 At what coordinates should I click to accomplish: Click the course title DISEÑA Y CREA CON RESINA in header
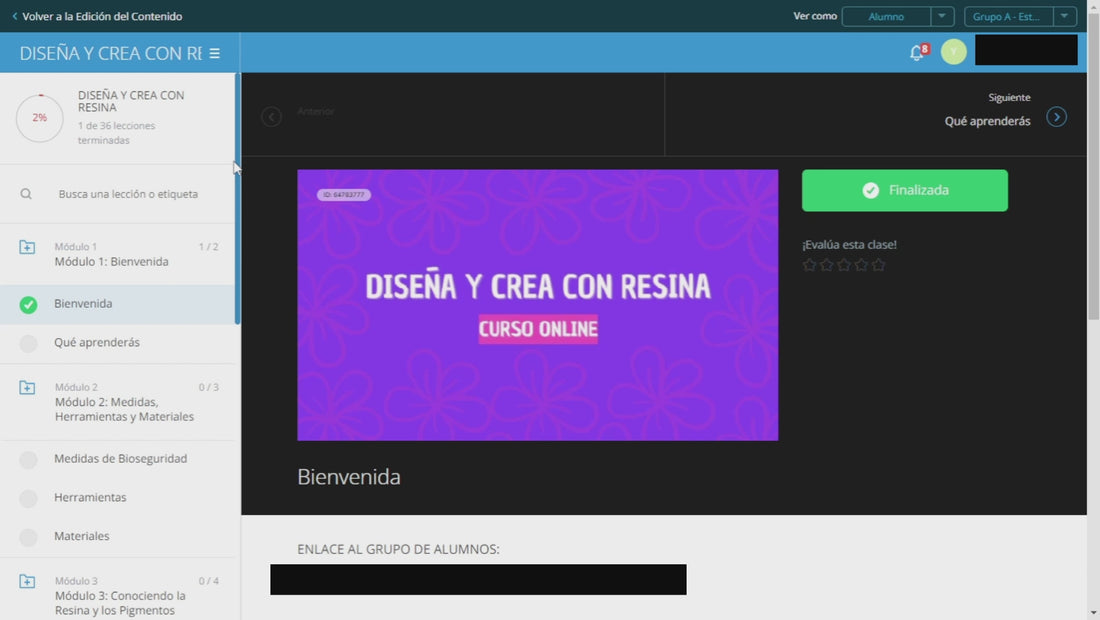click(x=111, y=53)
